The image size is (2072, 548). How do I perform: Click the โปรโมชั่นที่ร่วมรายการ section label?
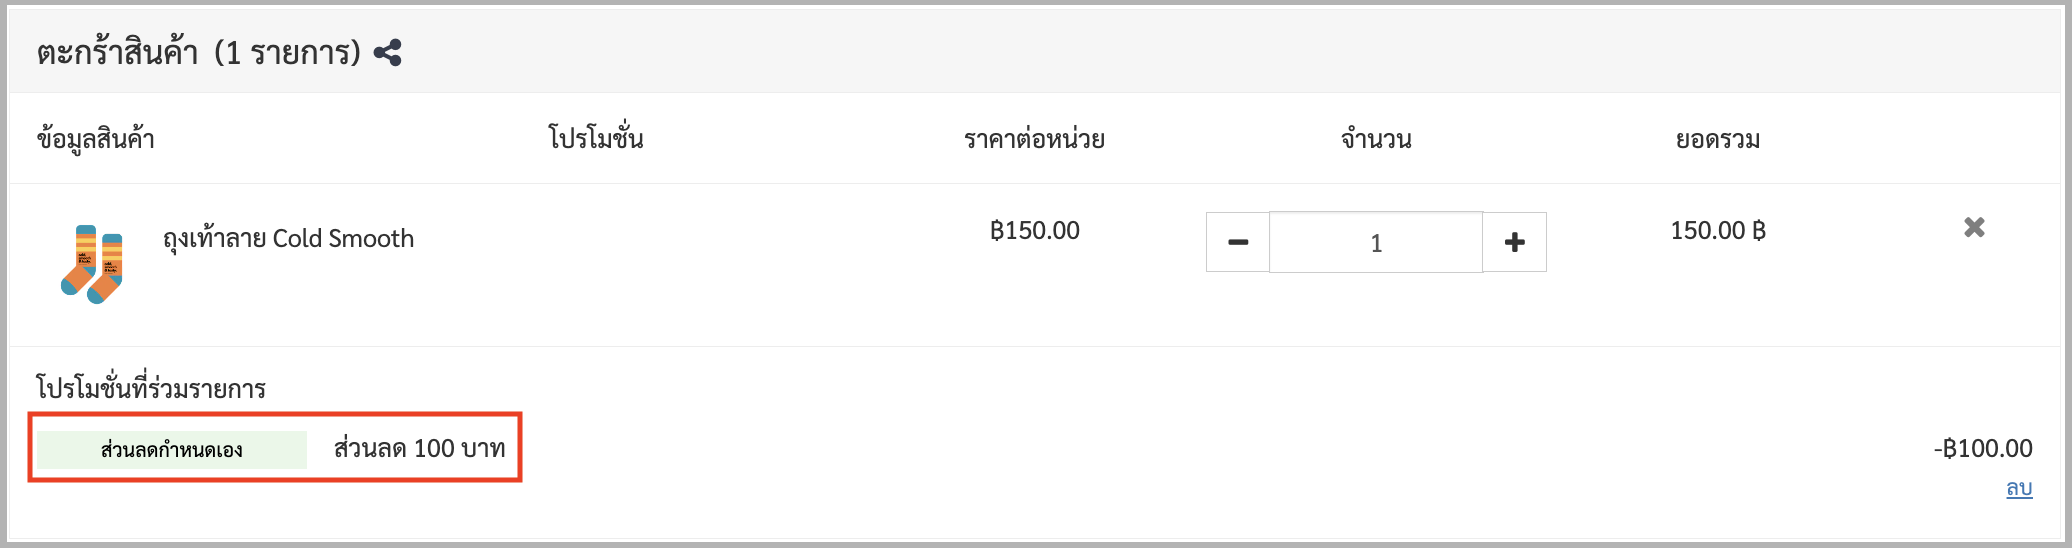151,388
